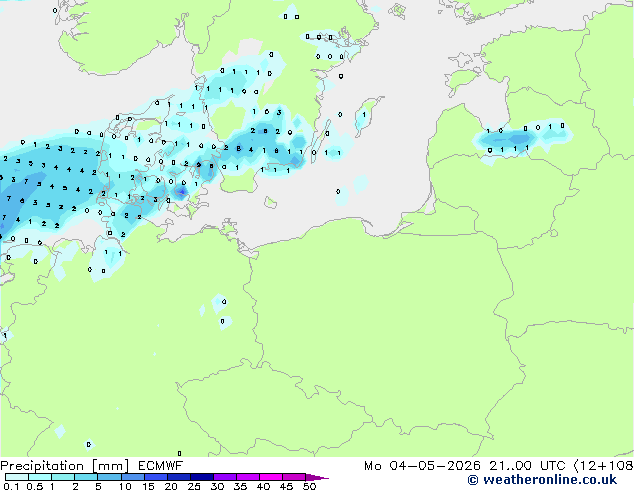634x490 pixels.
Task: Click the '(12+108' forecast offset text
Action: coord(603,466)
